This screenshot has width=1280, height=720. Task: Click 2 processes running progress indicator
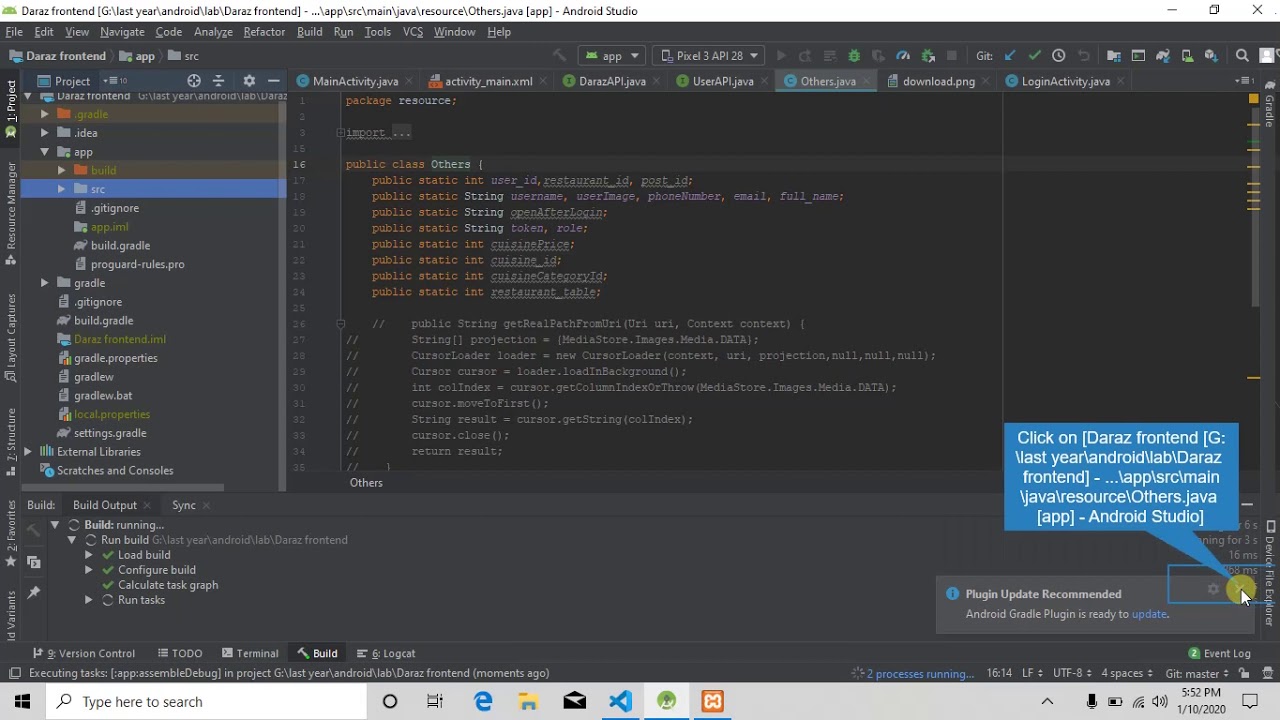(920, 673)
